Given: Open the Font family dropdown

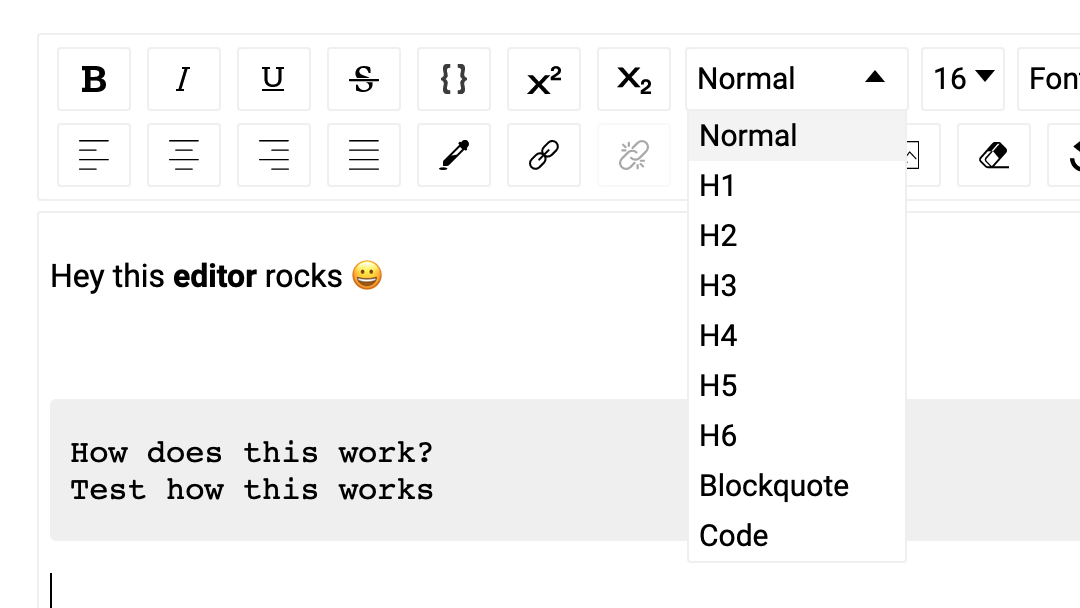Looking at the screenshot, I should click(x=1049, y=79).
